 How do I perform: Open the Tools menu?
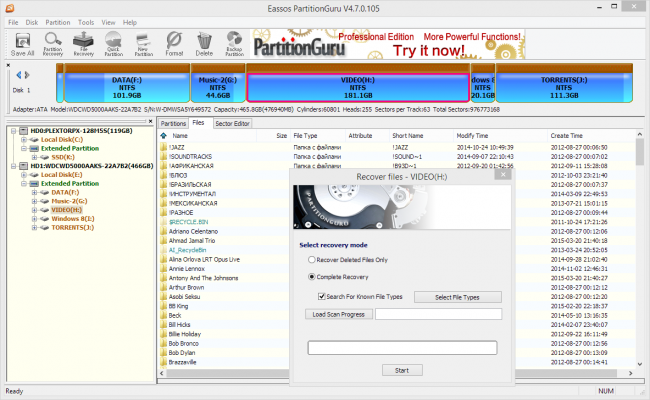pyautogui.click(x=86, y=22)
